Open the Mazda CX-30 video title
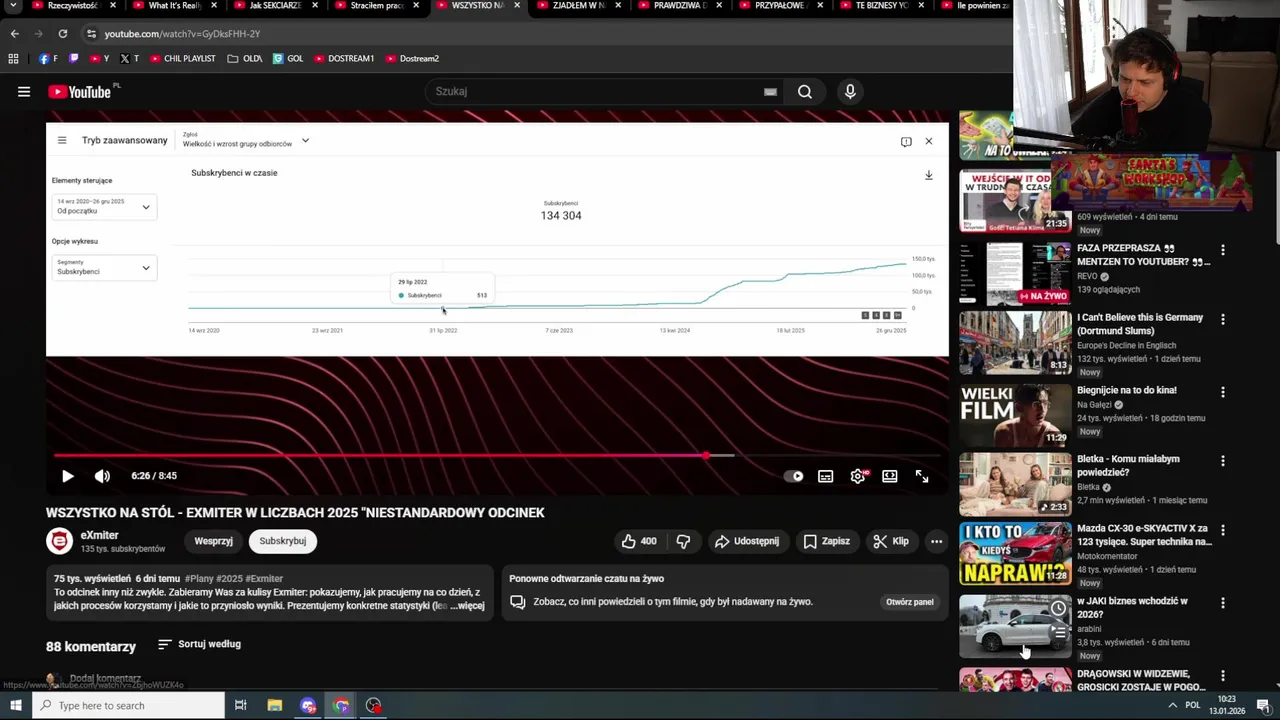The height and width of the screenshot is (720, 1280). pyautogui.click(x=1143, y=535)
